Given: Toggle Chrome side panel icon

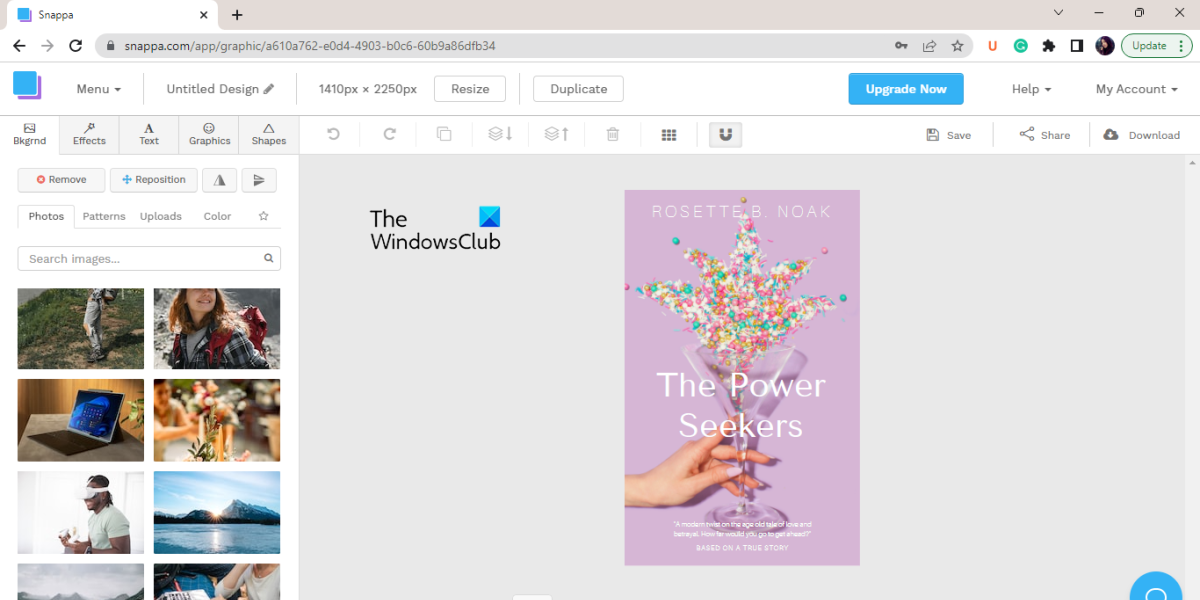Looking at the screenshot, I should click(1076, 46).
